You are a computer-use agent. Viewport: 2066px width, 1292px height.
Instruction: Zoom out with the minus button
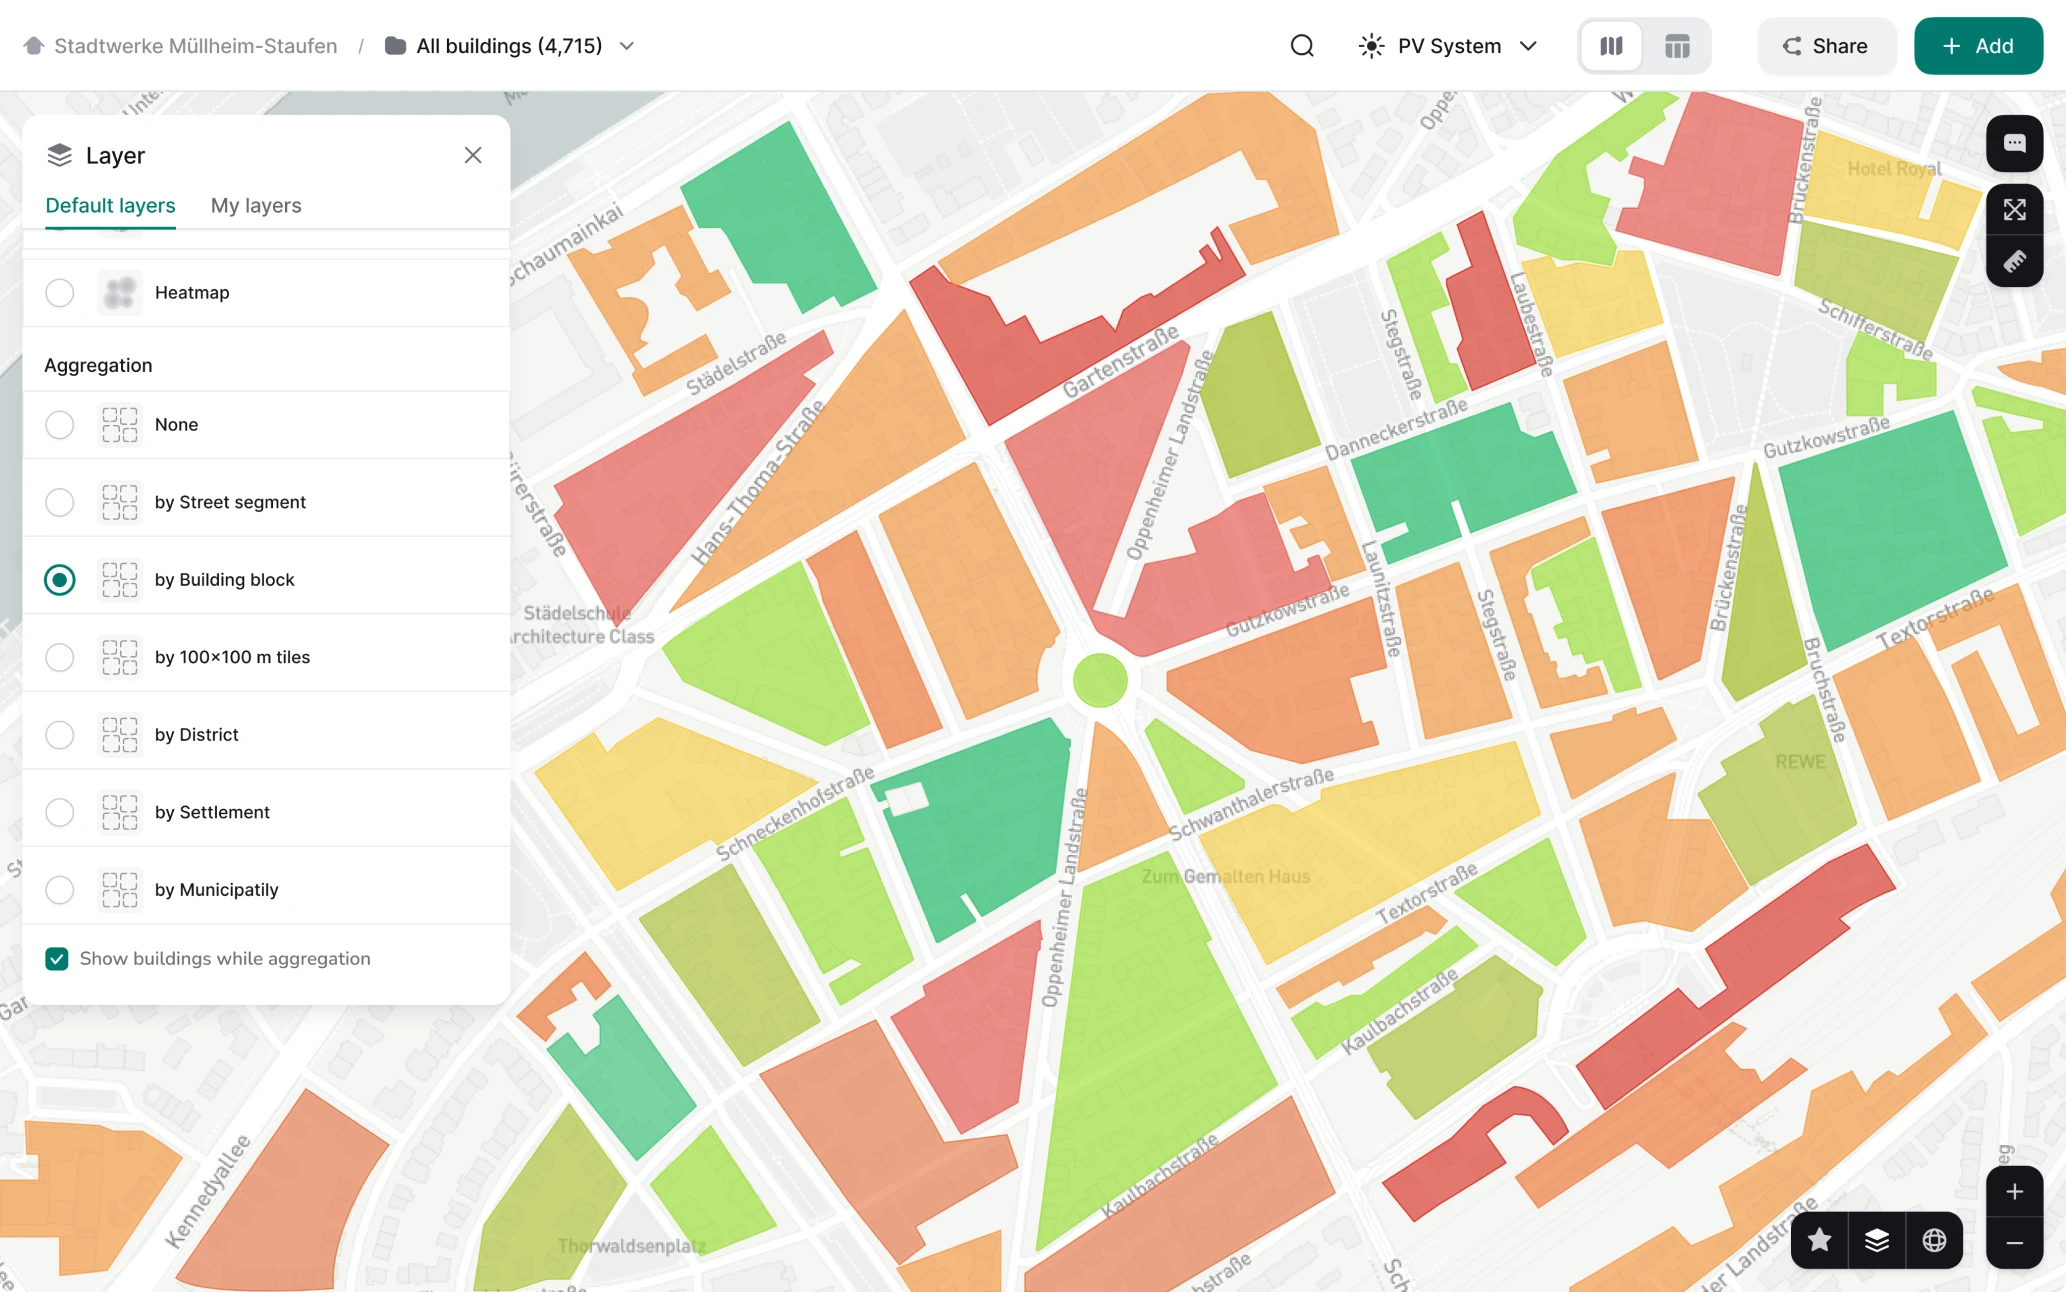point(2015,1243)
